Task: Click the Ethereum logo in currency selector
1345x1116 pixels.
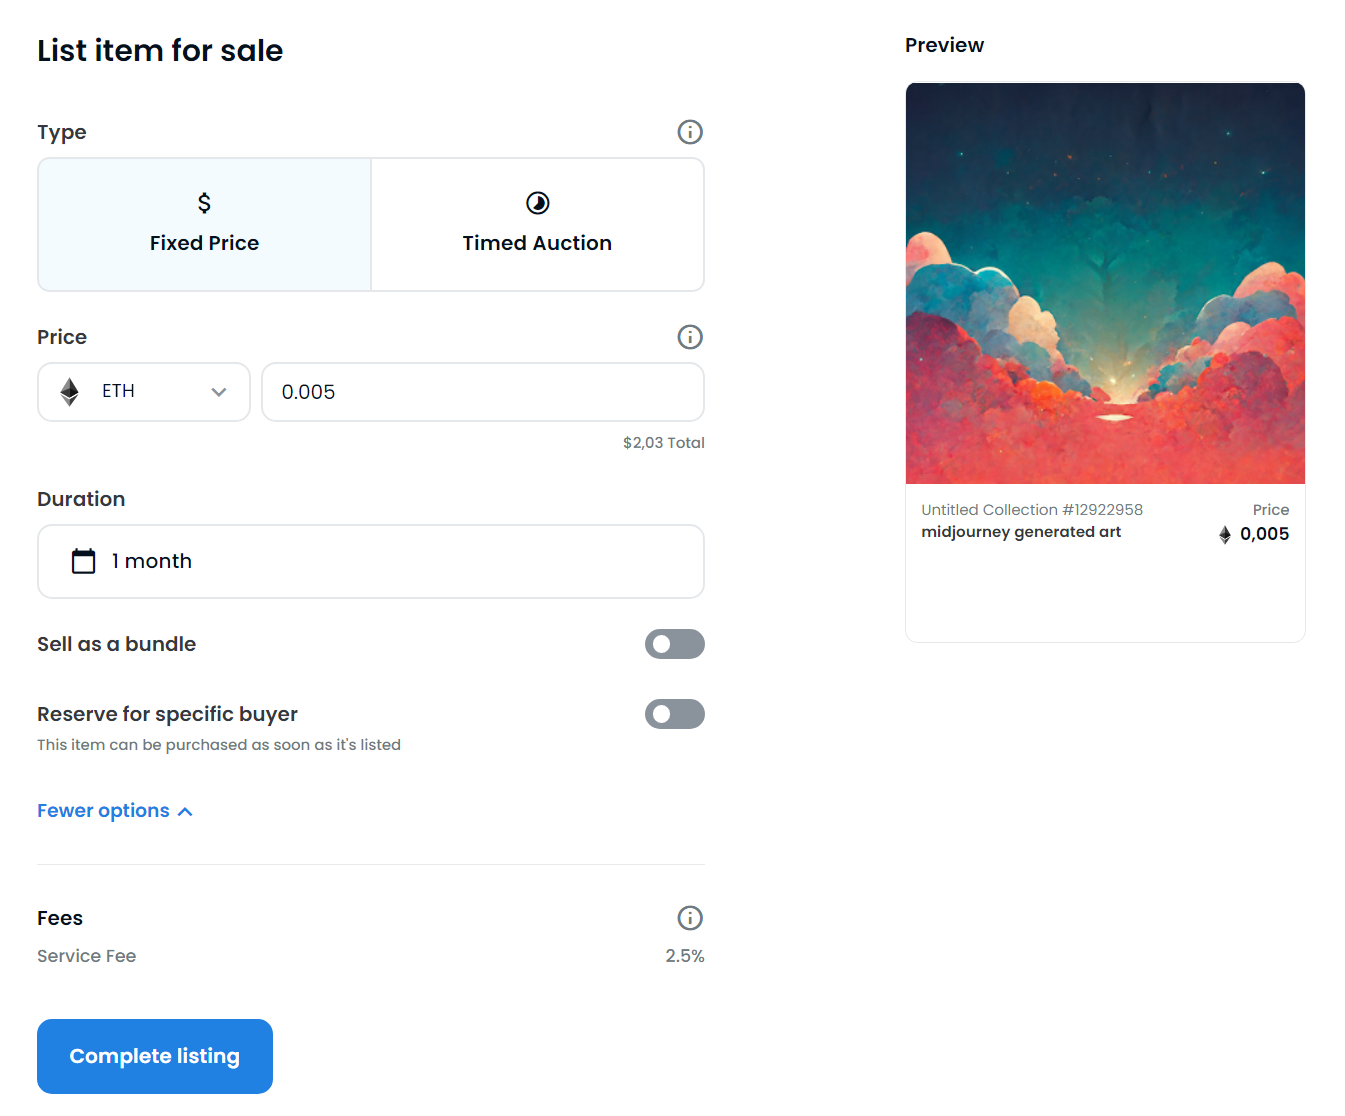Action: pos(69,392)
